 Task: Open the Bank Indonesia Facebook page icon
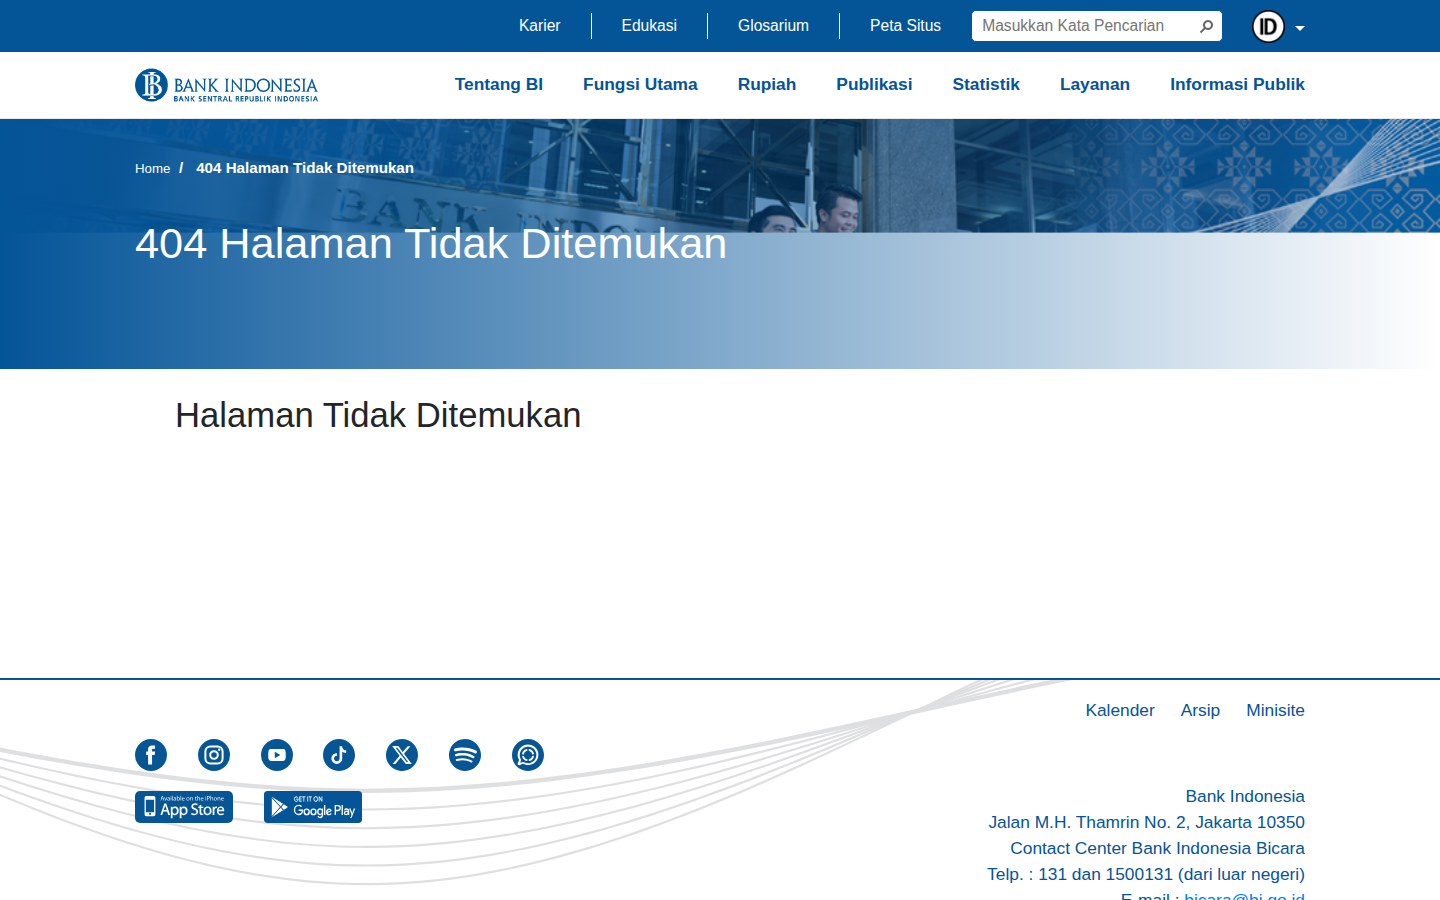click(151, 755)
